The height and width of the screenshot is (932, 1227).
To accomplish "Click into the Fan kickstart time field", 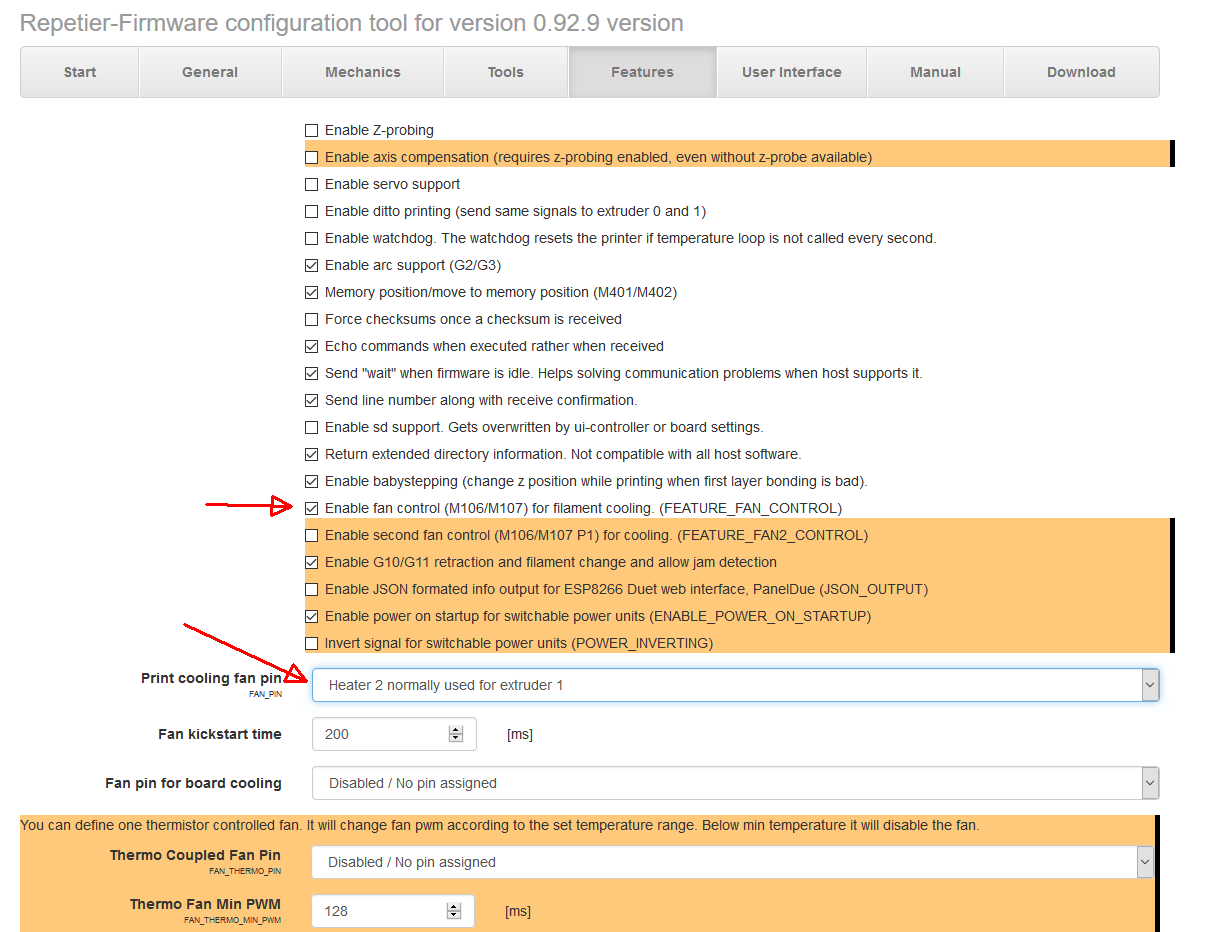I will point(380,734).
